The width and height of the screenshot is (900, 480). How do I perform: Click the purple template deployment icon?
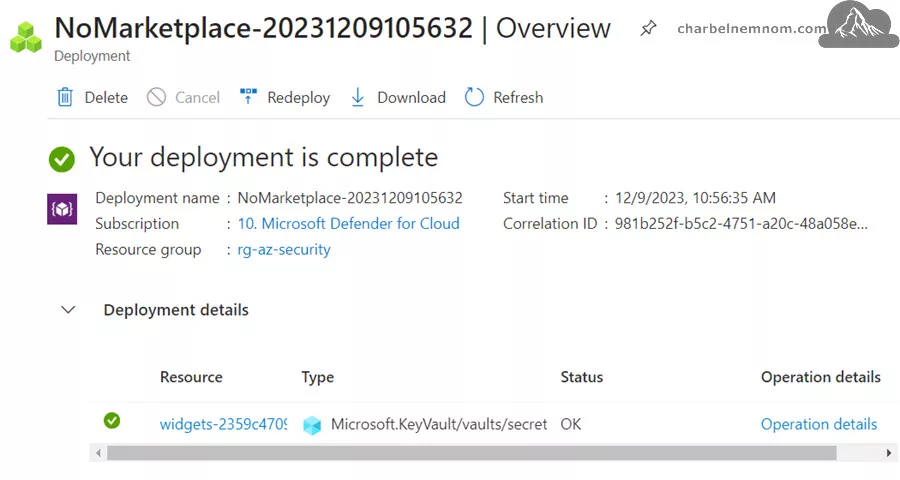62,209
